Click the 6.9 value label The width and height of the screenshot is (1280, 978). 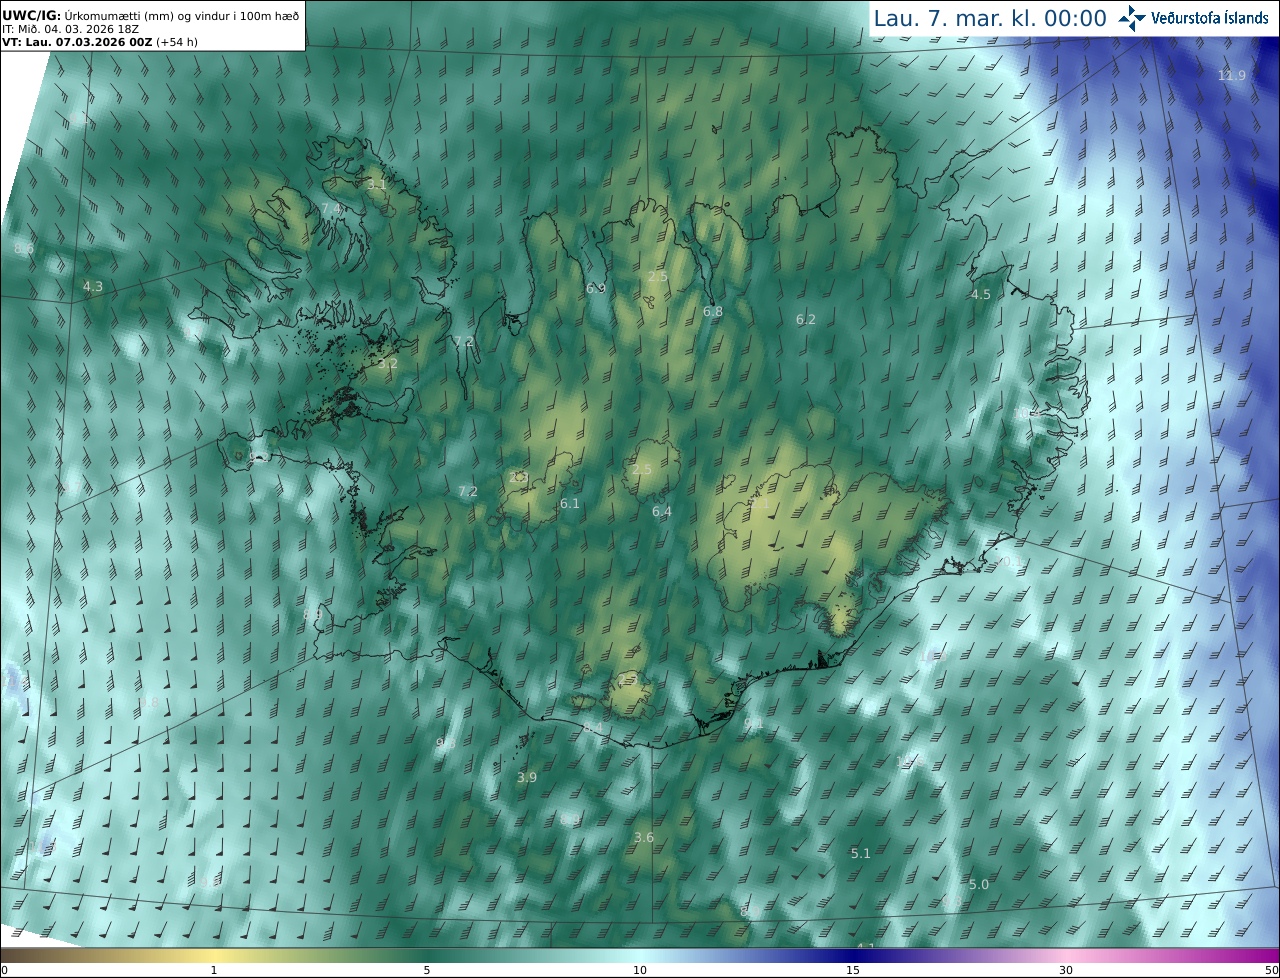point(596,288)
